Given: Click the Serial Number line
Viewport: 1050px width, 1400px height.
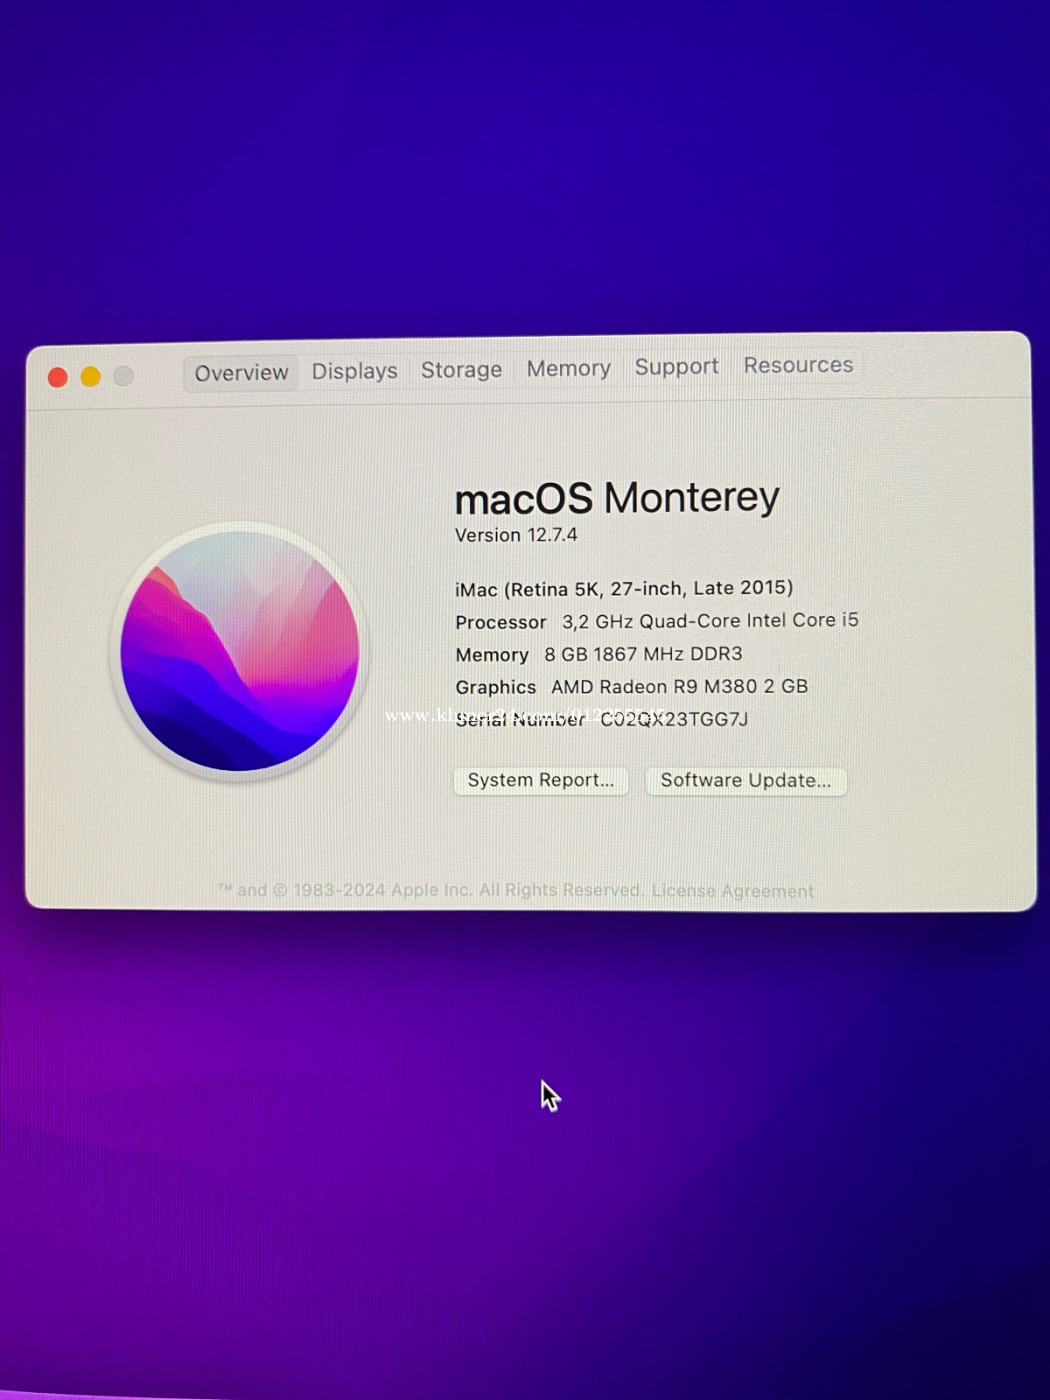Looking at the screenshot, I should [602, 719].
